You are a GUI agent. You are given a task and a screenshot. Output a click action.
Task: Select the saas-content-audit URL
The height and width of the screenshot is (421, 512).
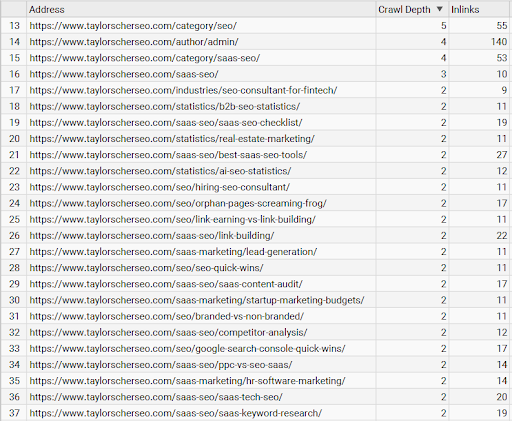coord(166,284)
